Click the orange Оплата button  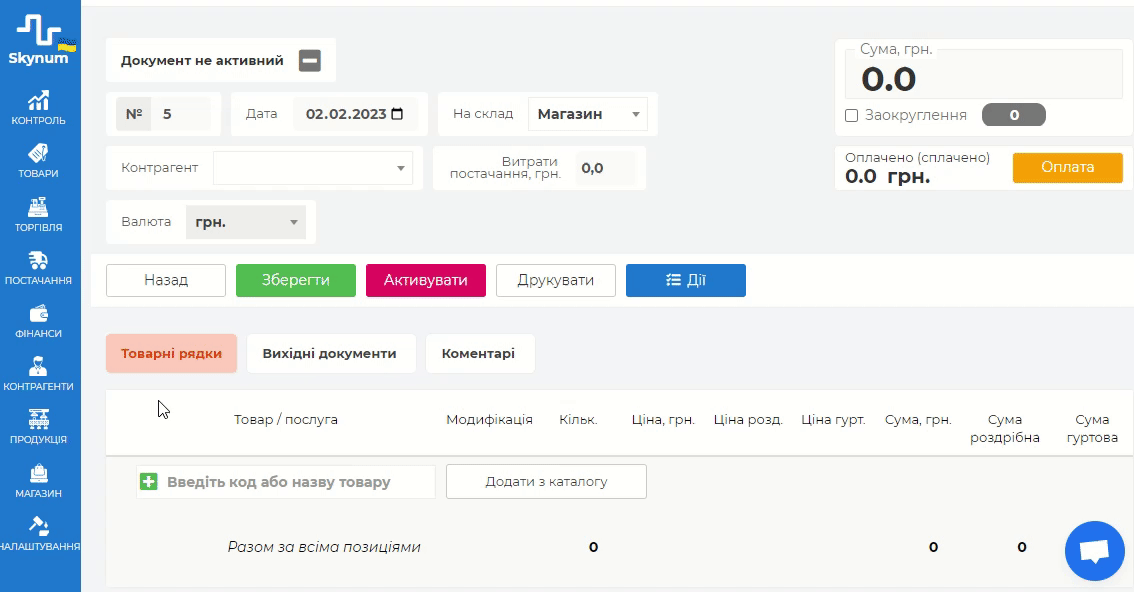1067,167
